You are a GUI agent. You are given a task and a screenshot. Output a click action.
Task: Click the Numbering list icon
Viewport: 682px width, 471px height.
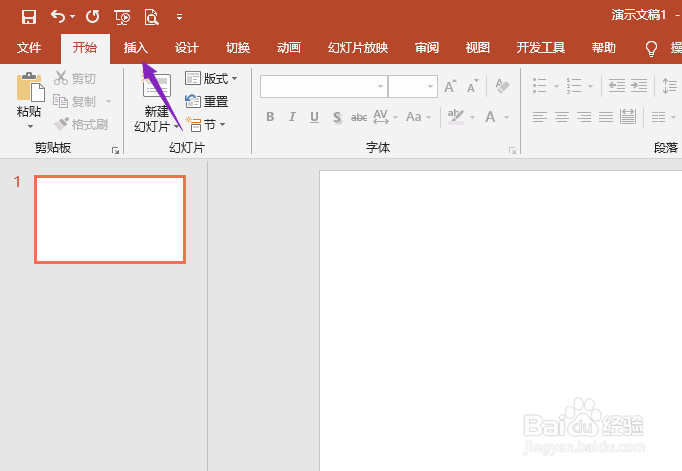tap(574, 86)
